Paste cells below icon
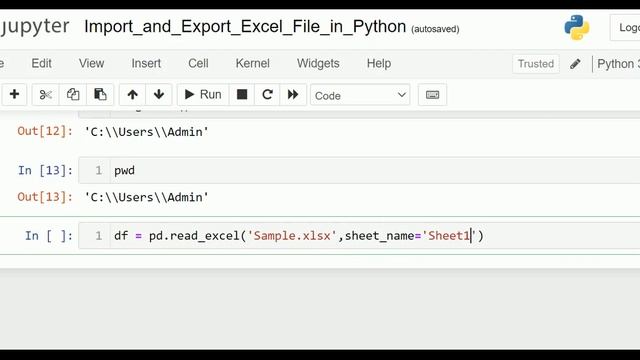Image resolution: width=640 pixels, height=360 pixels. (x=100, y=95)
